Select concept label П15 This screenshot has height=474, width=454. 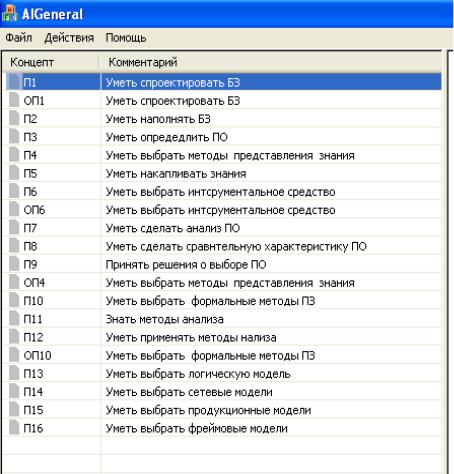[33, 410]
